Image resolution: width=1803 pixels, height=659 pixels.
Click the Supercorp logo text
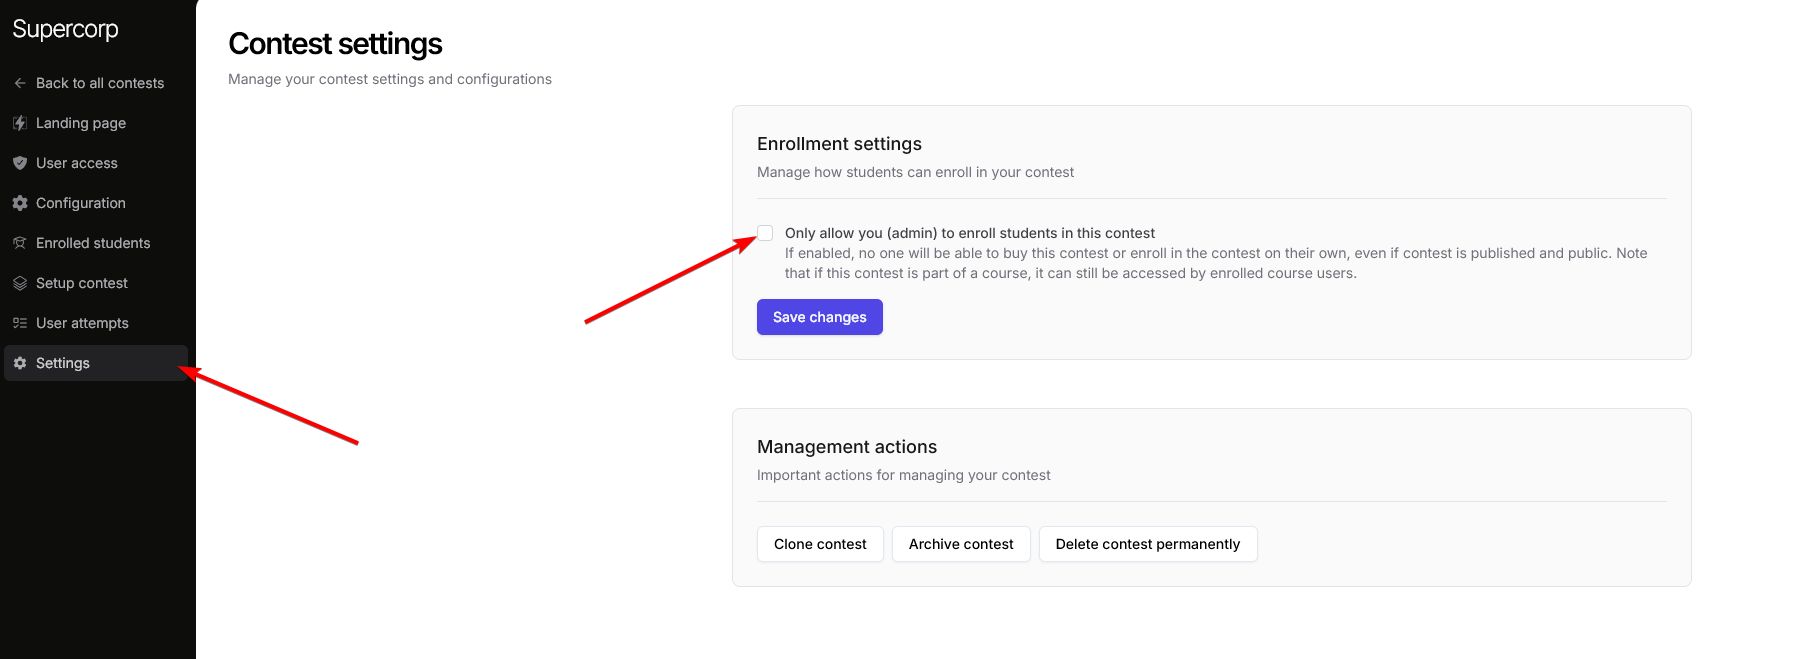(x=65, y=29)
